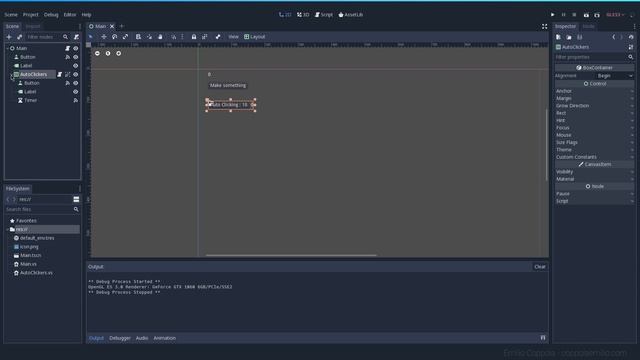This screenshot has height=360, width=640.
Task: Open the Layout menu button
Action: pos(254,37)
